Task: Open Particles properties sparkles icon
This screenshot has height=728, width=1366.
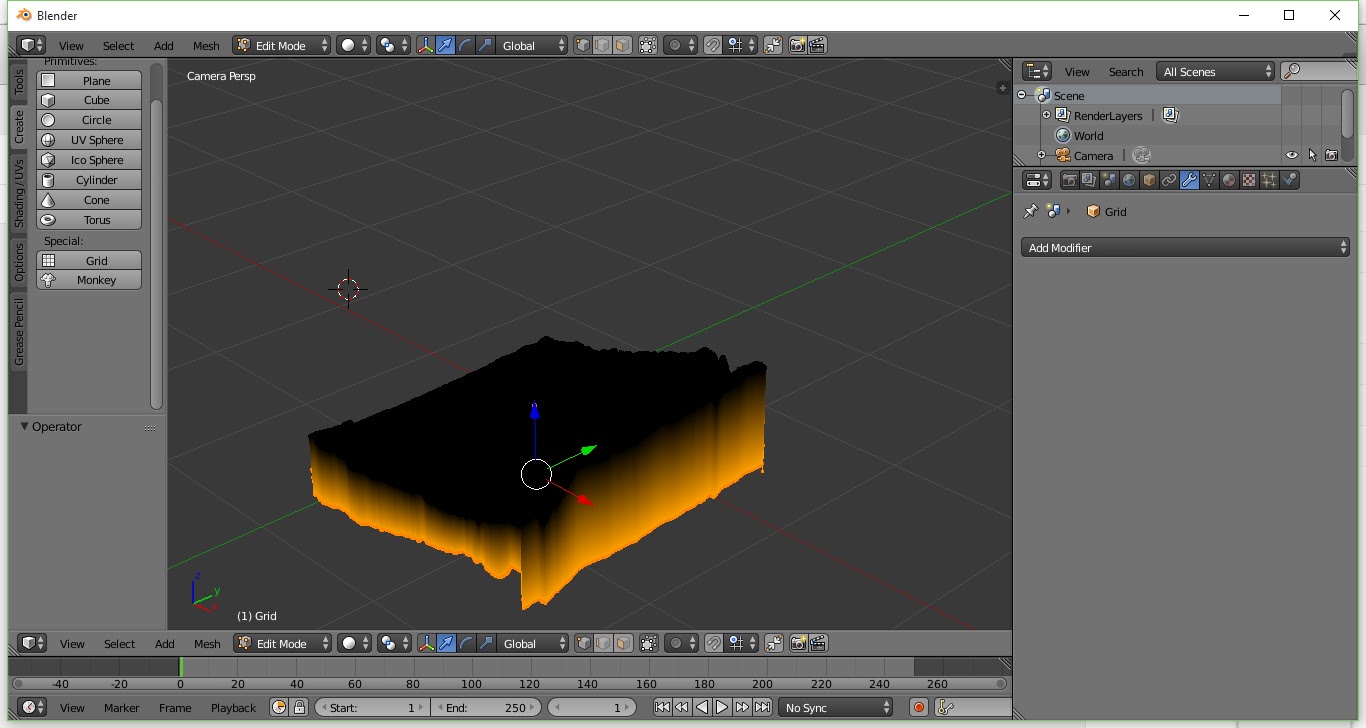Action: (x=1268, y=179)
